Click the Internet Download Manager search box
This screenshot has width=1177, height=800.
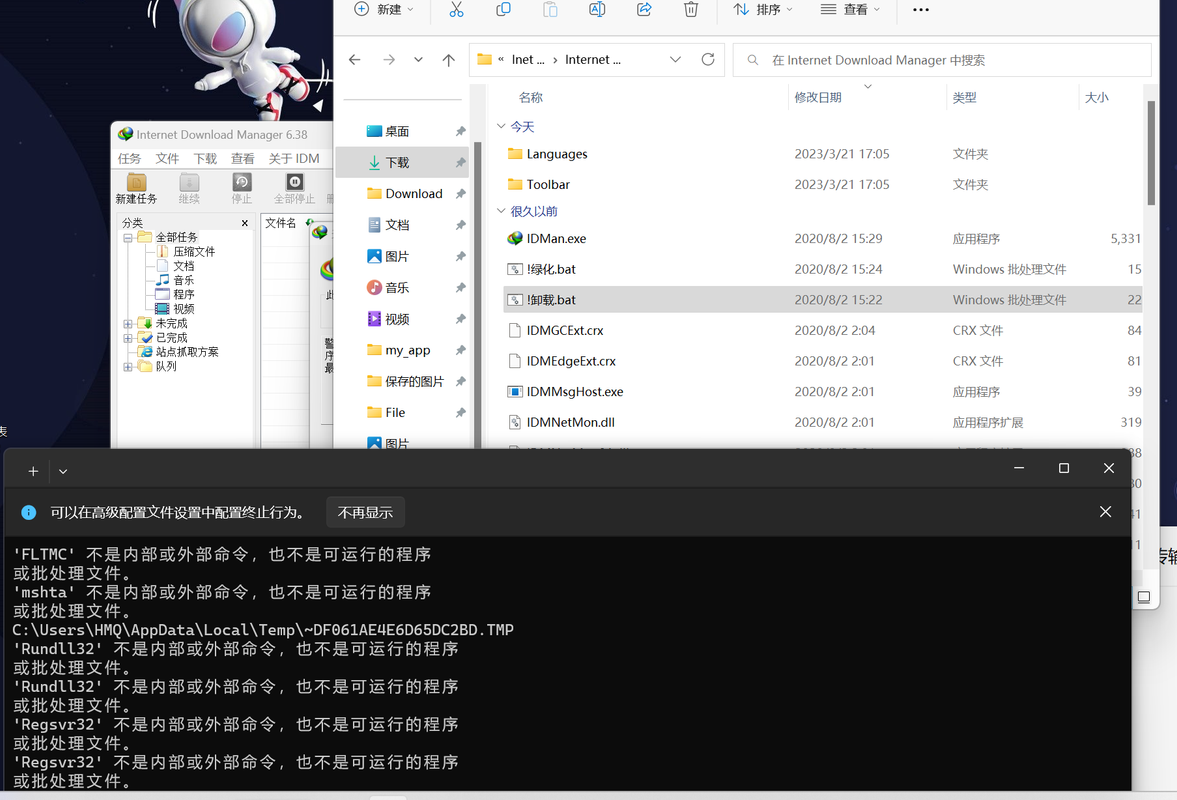(942, 60)
